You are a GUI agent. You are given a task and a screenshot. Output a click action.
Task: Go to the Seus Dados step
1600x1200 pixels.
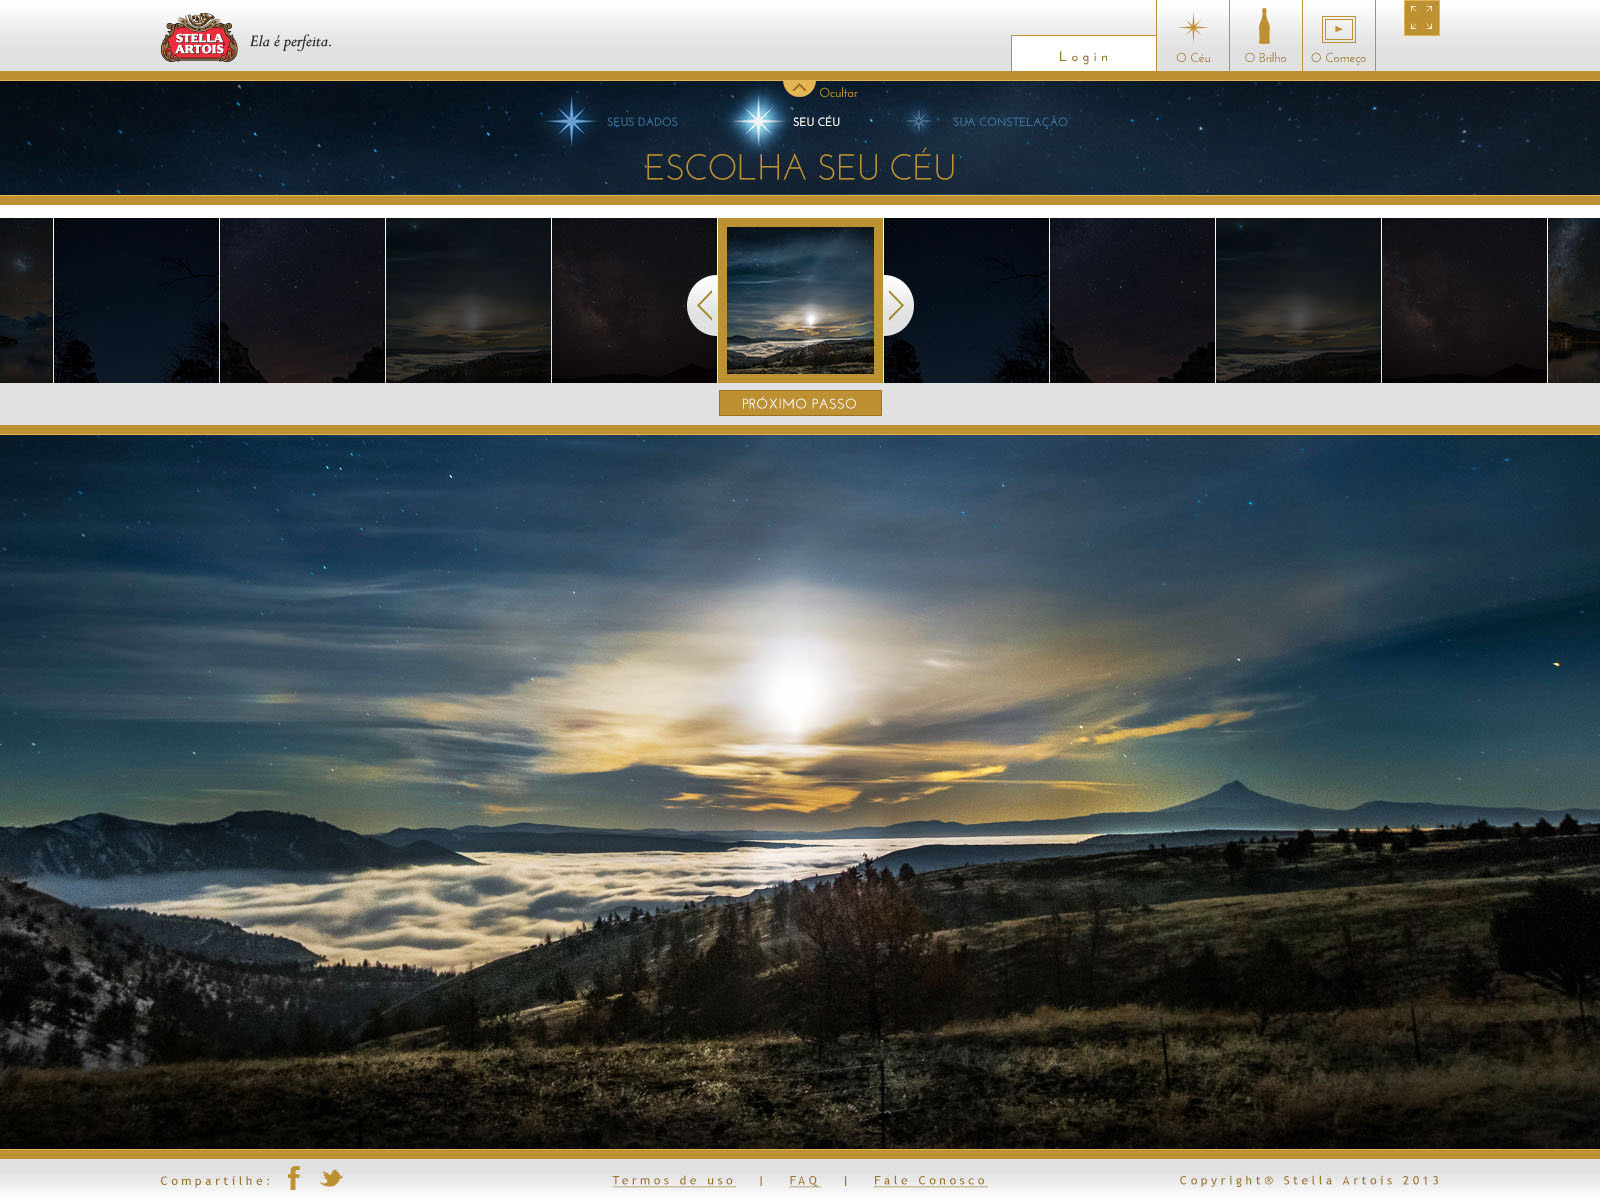(x=642, y=122)
